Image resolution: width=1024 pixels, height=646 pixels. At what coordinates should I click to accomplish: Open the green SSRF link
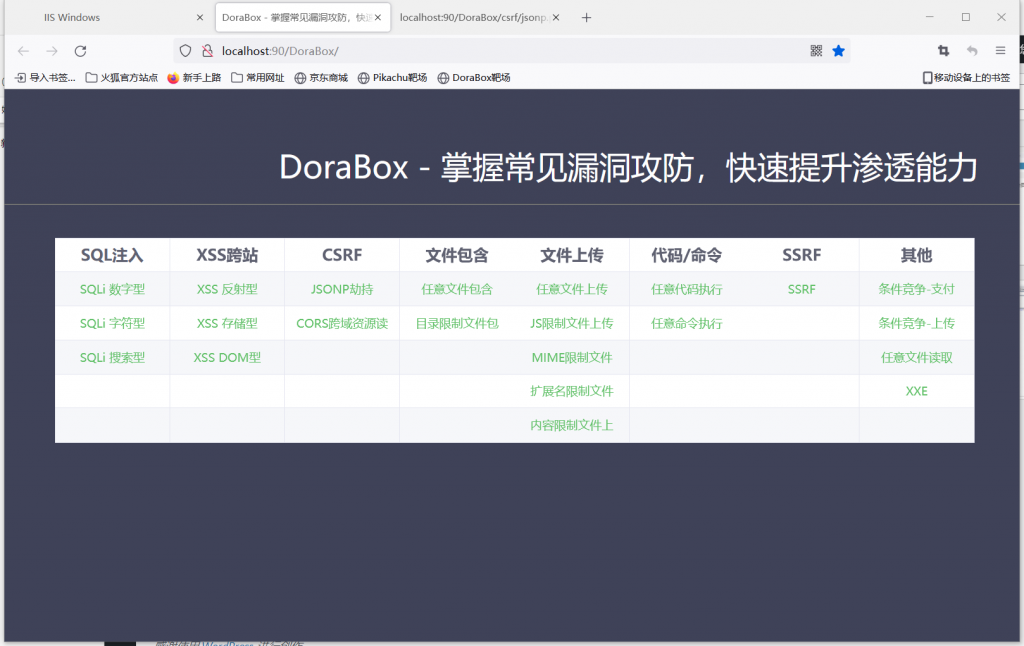click(x=802, y=289)
